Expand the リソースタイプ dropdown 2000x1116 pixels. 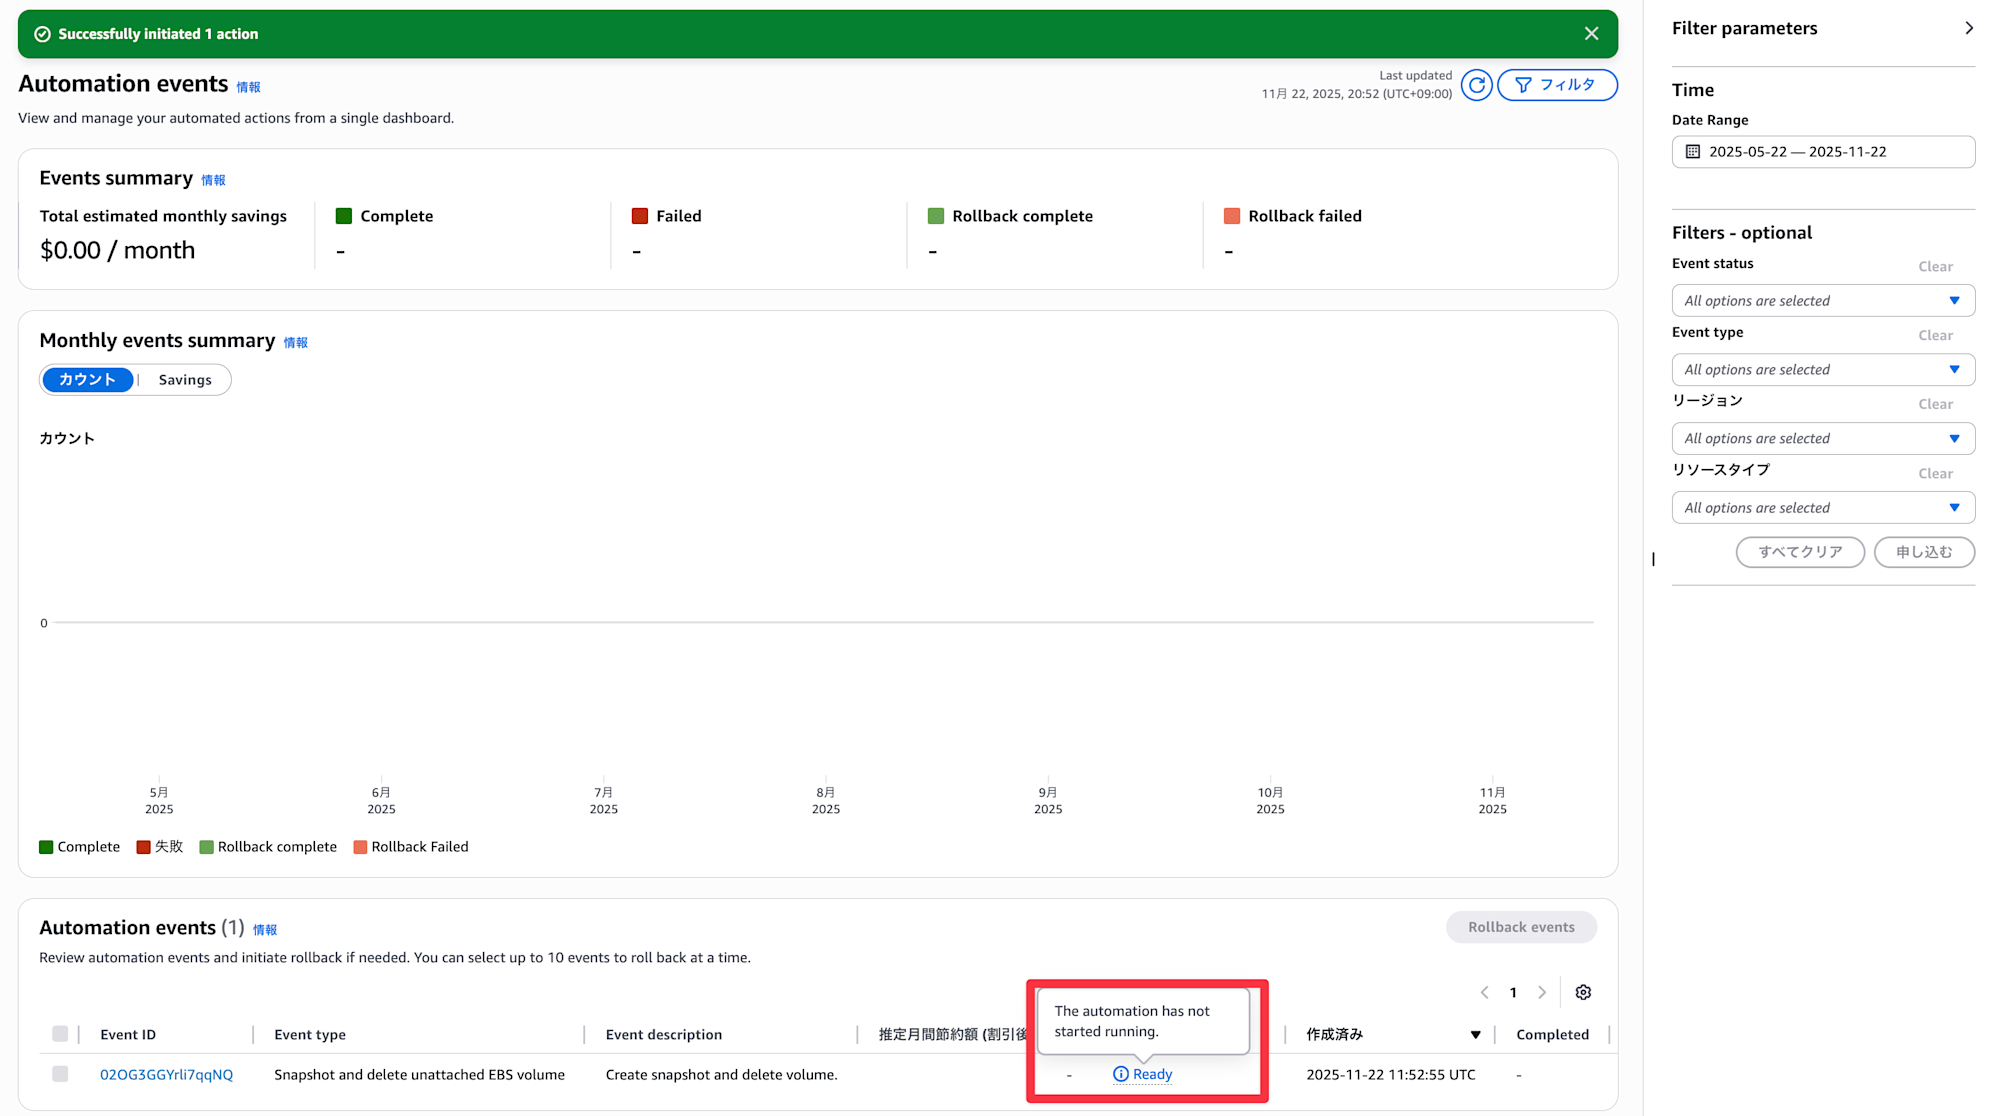coord(1822,508)
